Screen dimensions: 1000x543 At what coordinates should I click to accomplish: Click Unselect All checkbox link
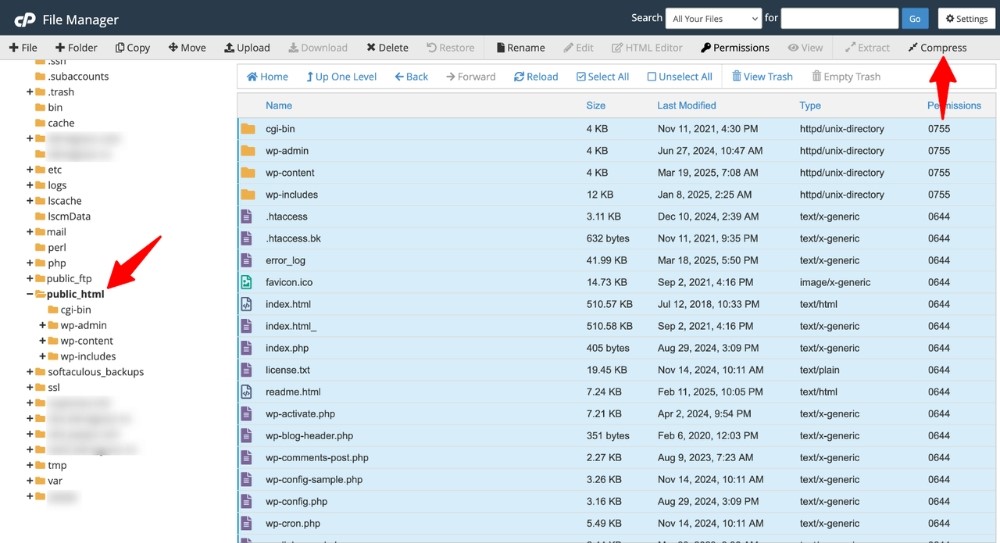[680, 77]
